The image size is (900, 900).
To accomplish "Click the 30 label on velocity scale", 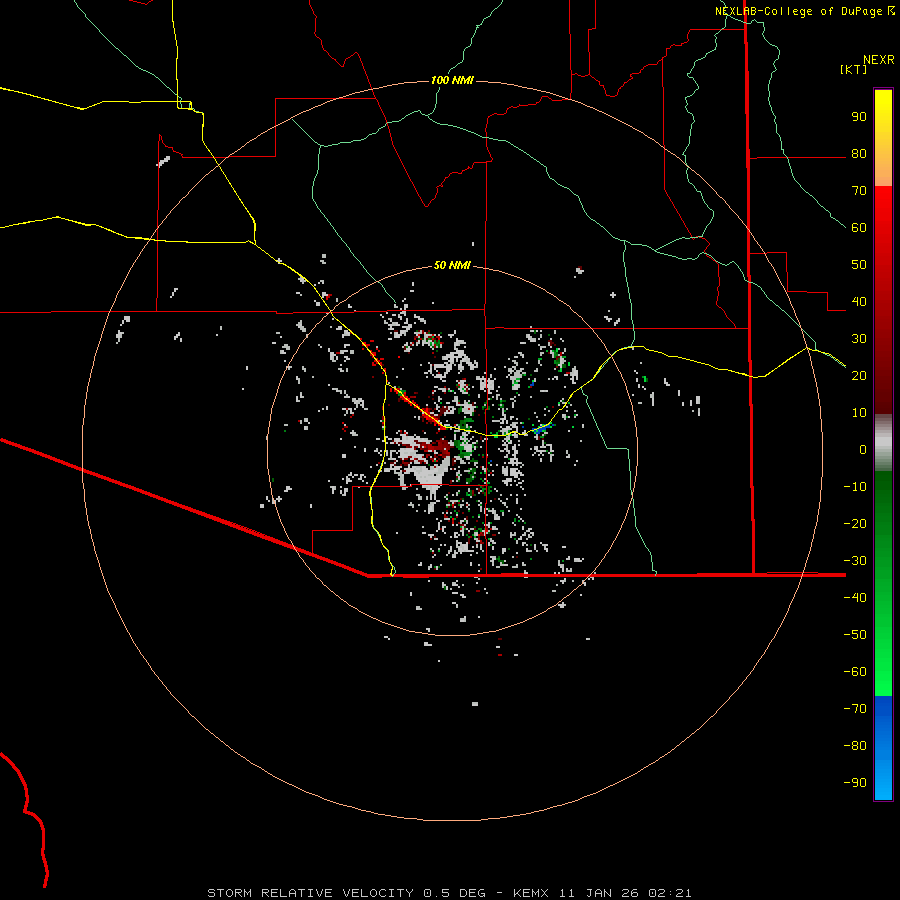I will coord(859,339).
